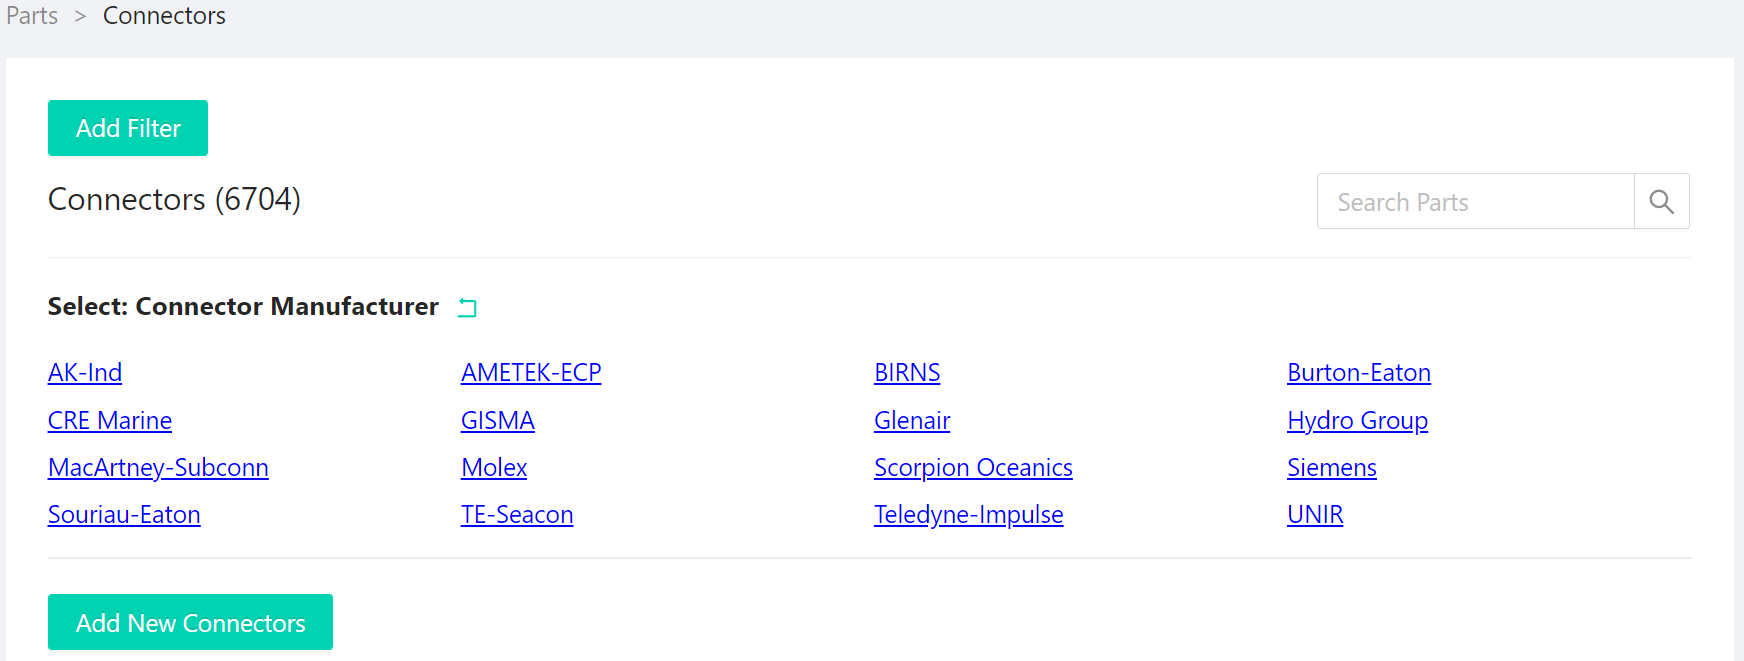Viewport: 1744px width, 661px height.
Task: Open the Teledyne-Impulse link
Action: click(x=969, y=515)
